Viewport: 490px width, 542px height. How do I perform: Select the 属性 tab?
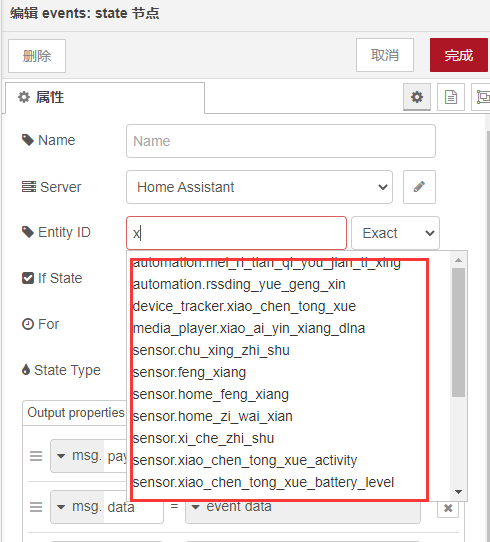tap(105, 97)
